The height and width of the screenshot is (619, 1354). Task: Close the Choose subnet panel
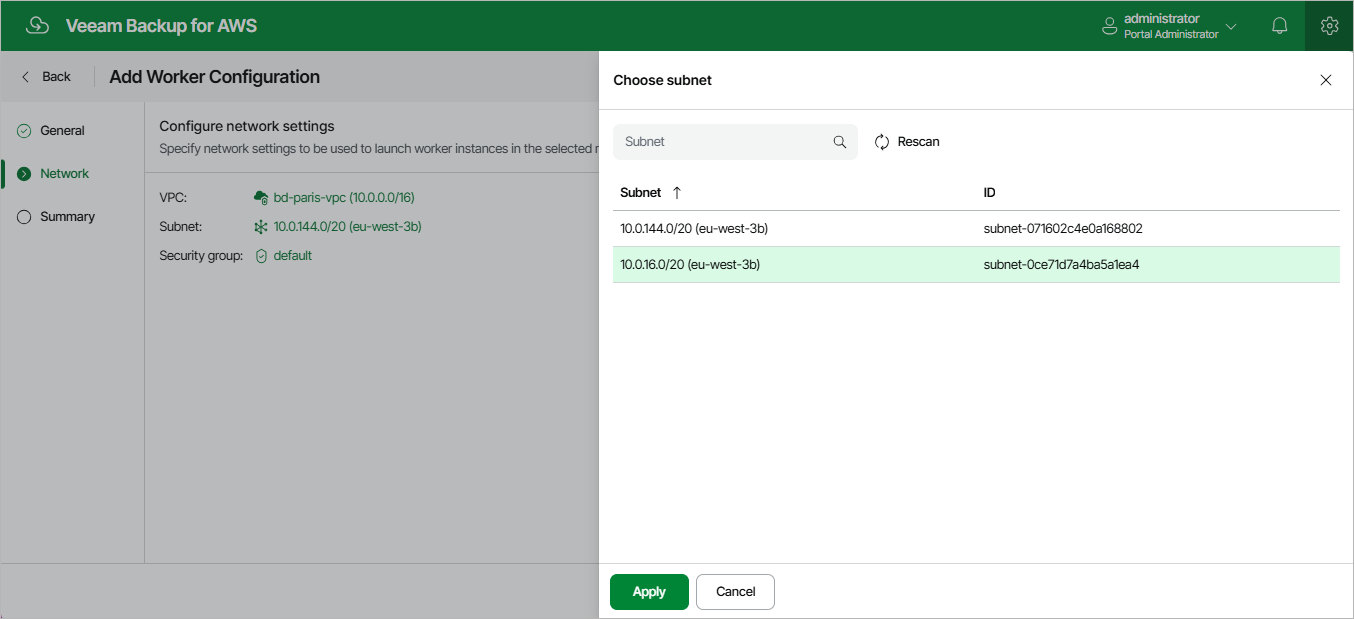[1326, 80]
